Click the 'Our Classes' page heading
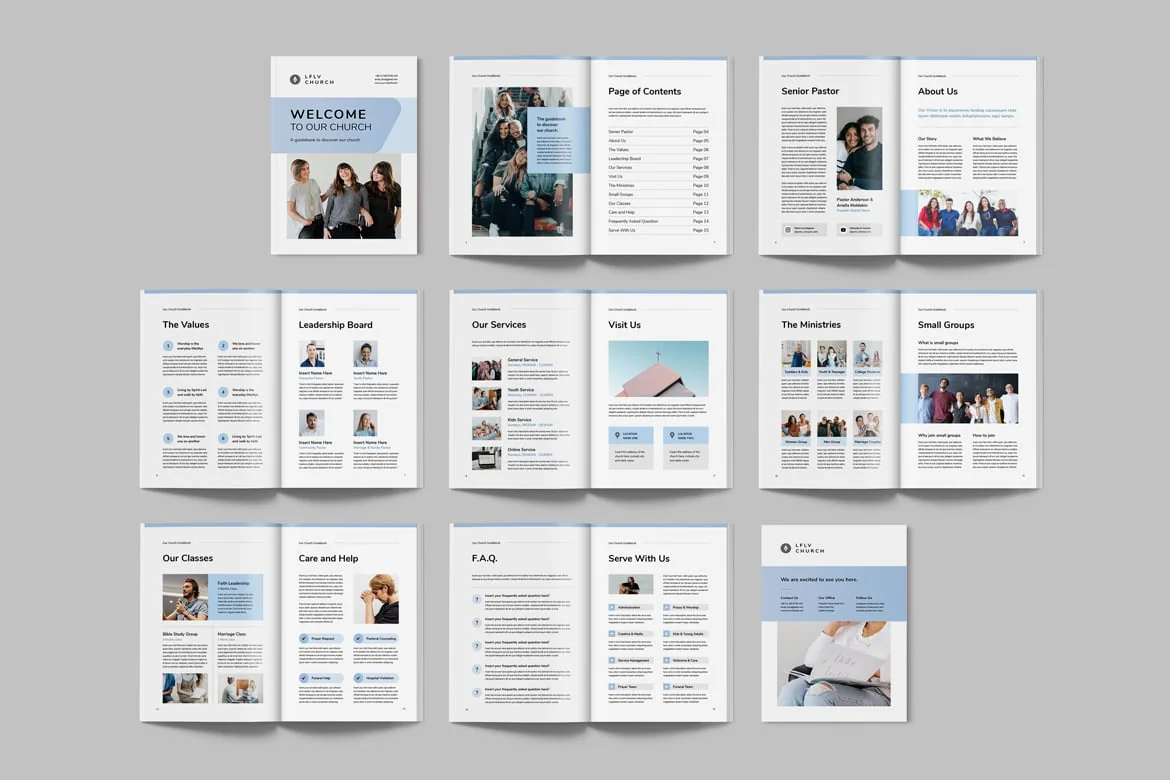This screenshot has width=1170, height=780. [x=187, y=558]
